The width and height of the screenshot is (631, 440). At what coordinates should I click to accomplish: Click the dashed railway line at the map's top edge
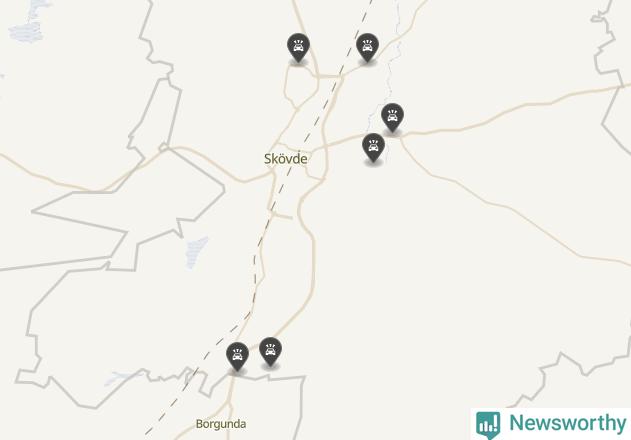368,5
